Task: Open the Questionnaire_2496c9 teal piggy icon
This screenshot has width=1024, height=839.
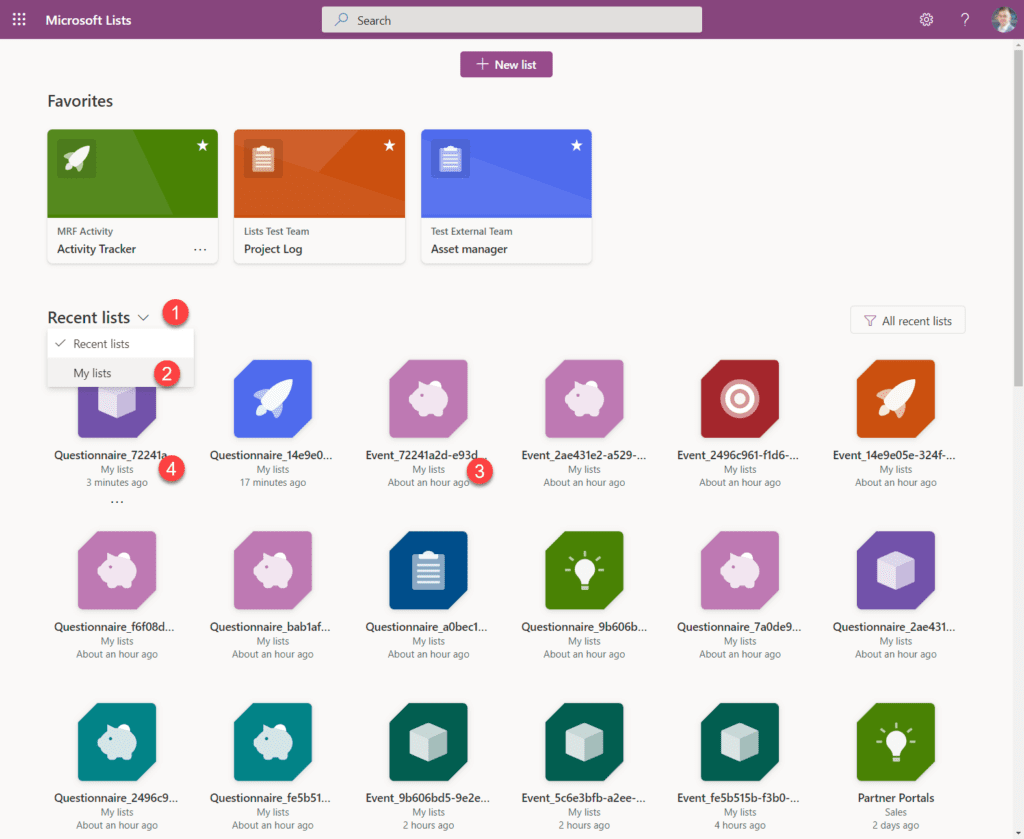Action: point(117,742)
